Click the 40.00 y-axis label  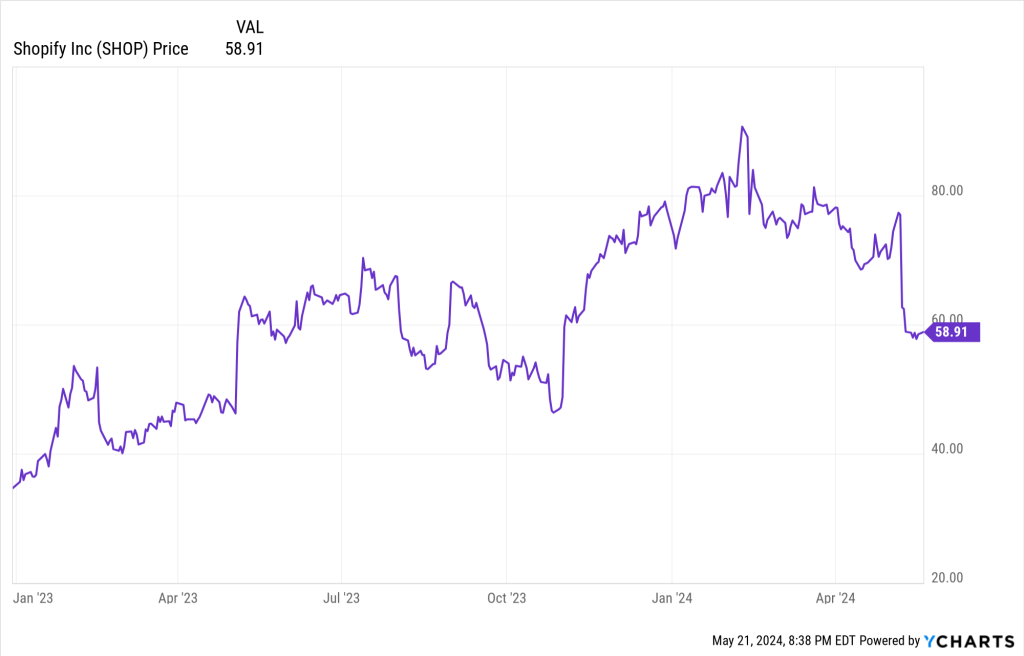pos(948,449)
